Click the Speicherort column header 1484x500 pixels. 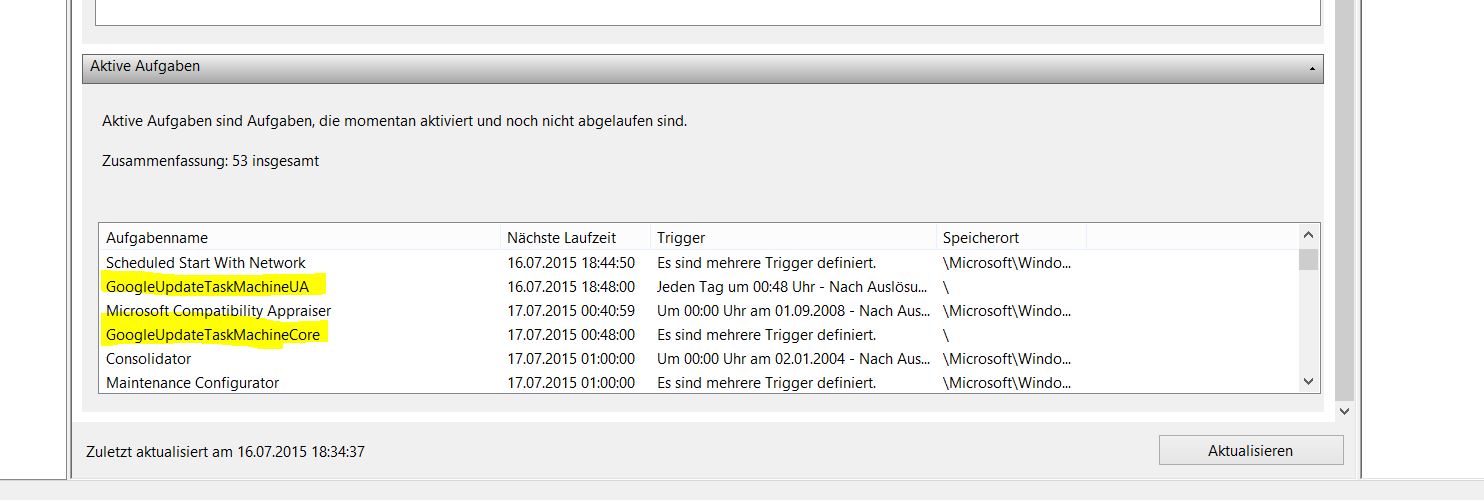1010,238
